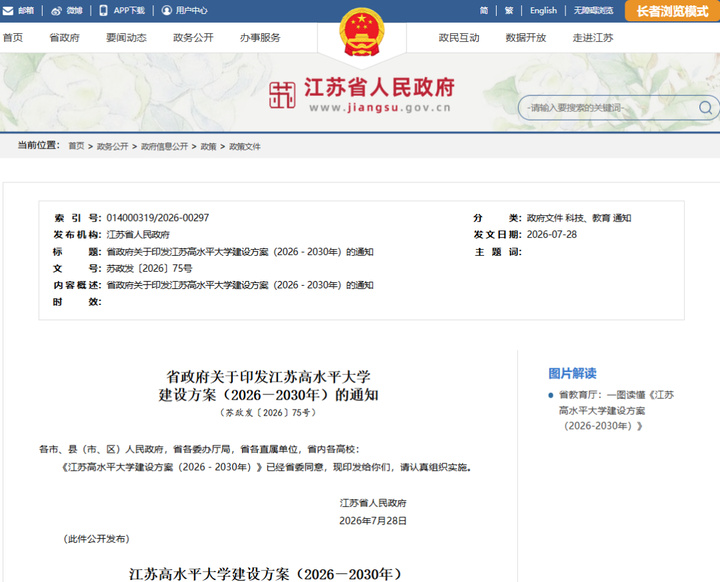
Task: Click the 标题 row value text
Action: [x=240, y=252]
